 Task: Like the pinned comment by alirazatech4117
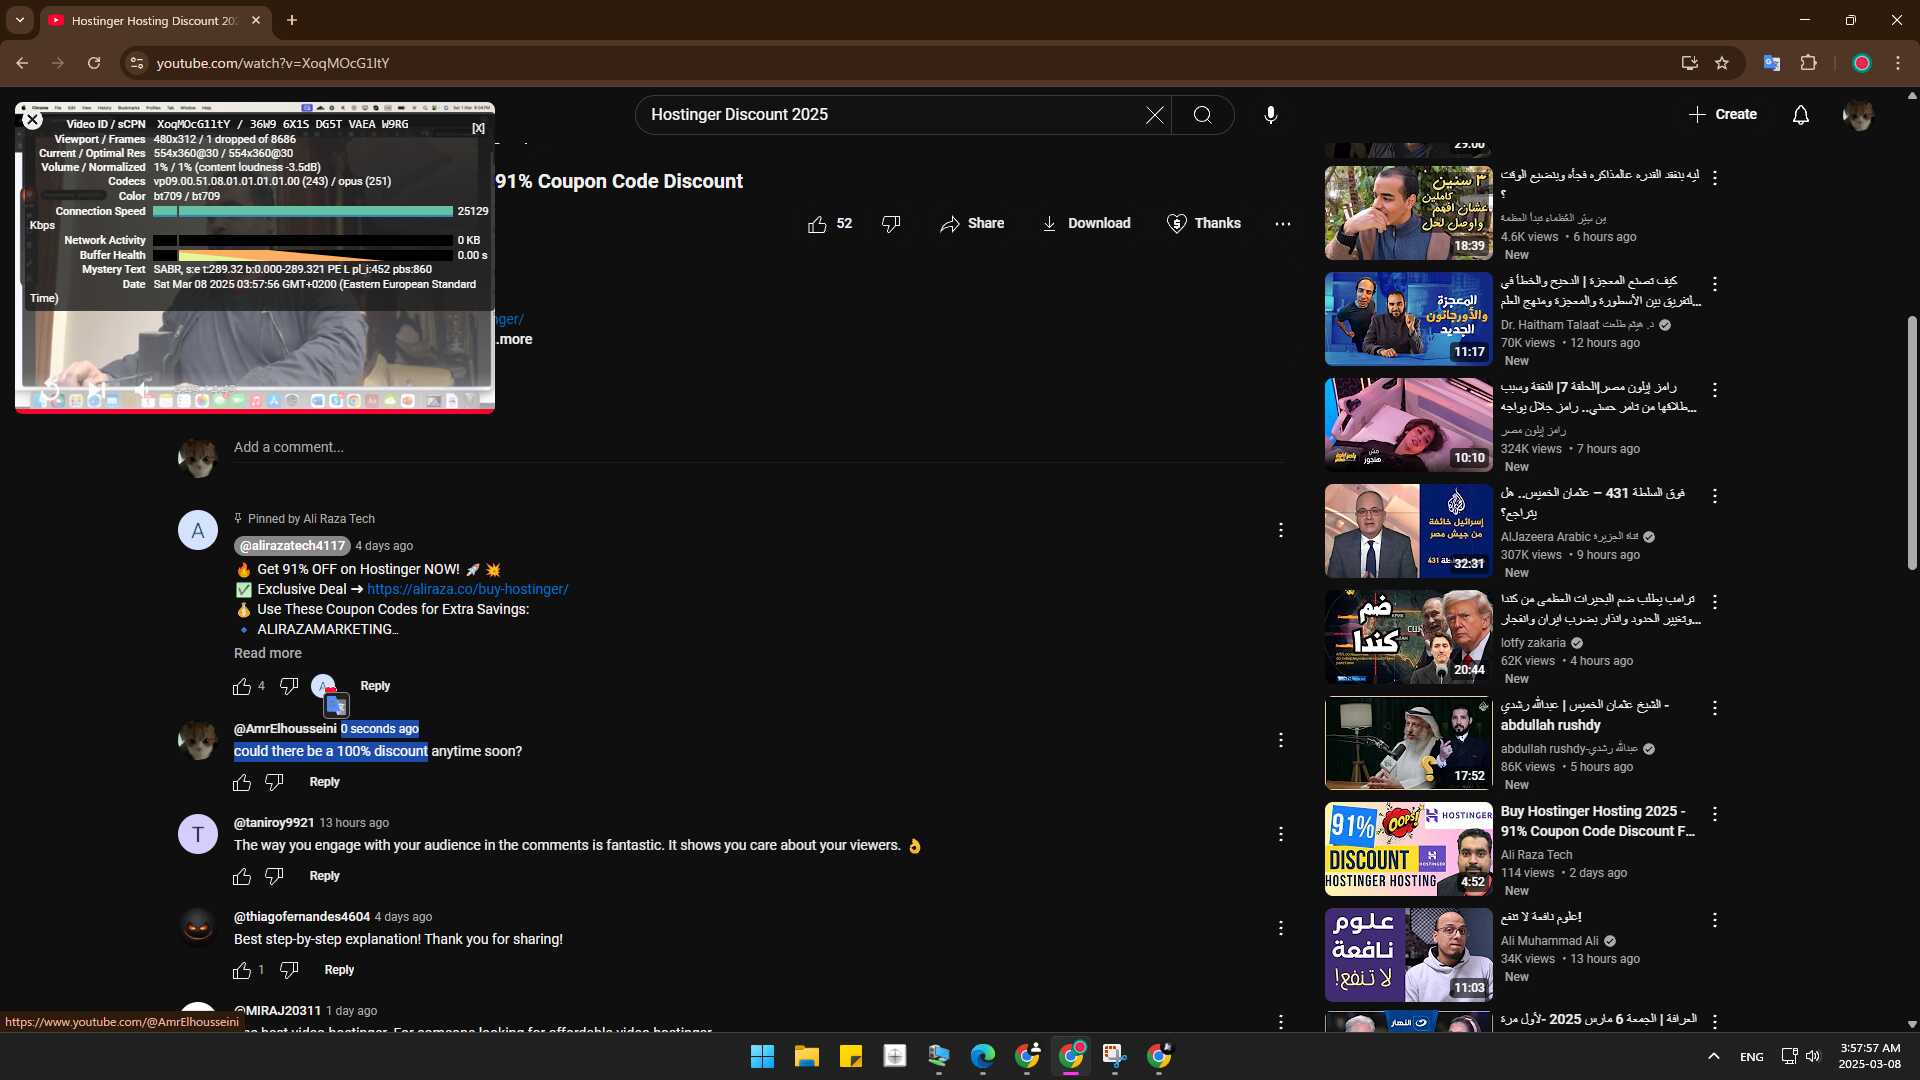[x=242, y=687]
